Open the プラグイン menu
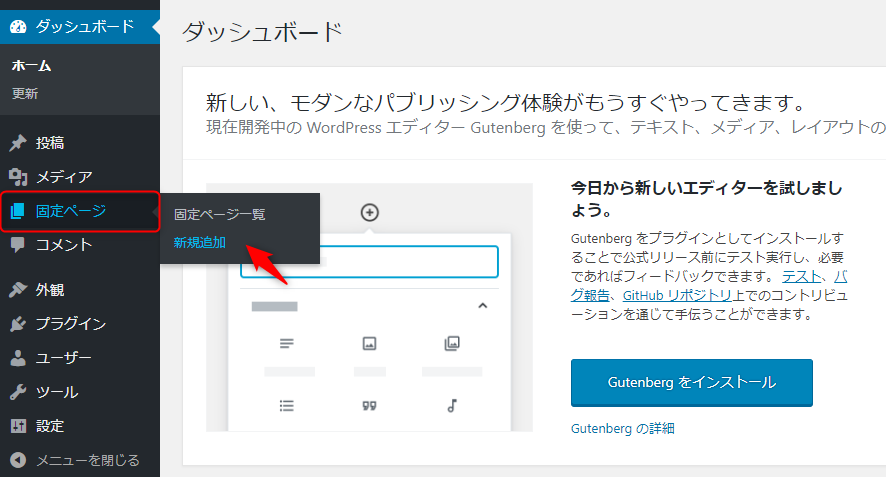Viewport: 886px width, 477px height. coord(80,324)
